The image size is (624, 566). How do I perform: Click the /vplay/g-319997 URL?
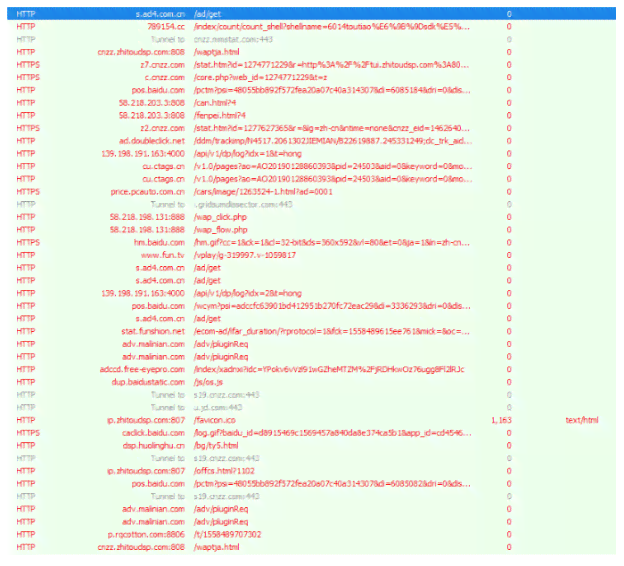[x=245, y=255]
